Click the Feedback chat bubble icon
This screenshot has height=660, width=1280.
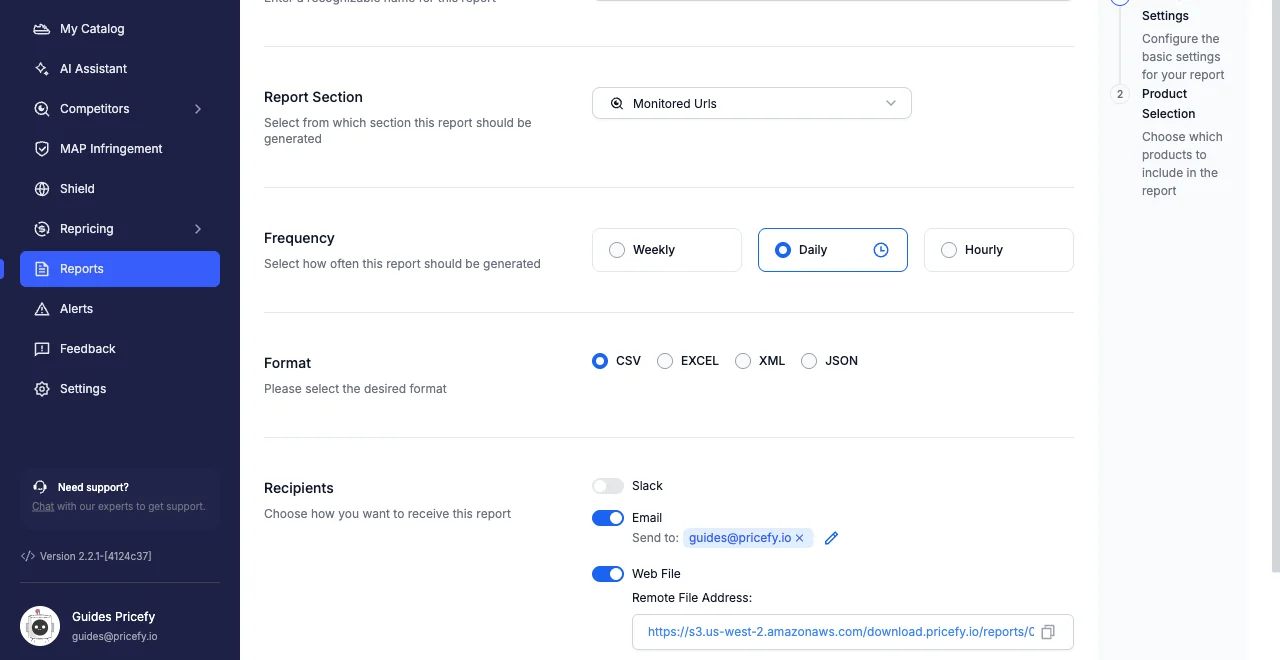42,349
